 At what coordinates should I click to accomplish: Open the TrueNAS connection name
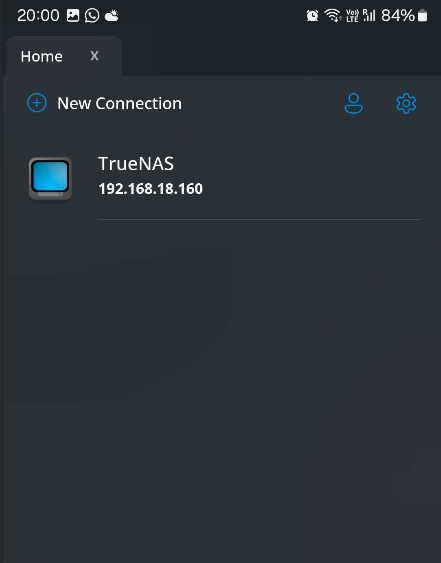click(136, 164)
